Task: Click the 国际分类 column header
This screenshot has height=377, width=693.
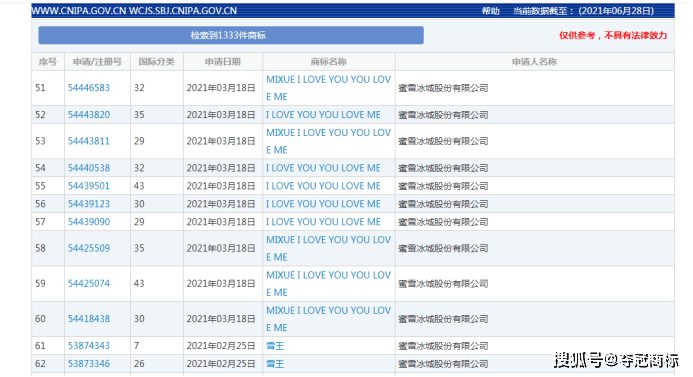Action: tap(156, 62)
